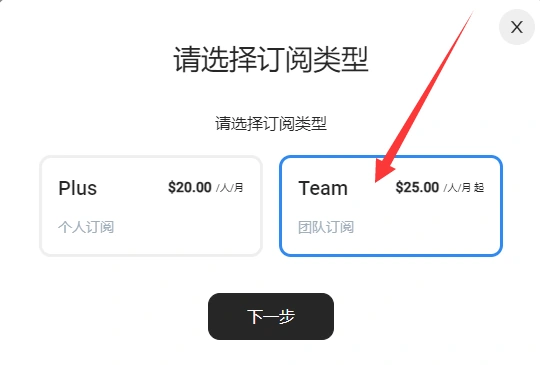Close the subscription dialog with X icon
Screen dimensions: 540x365
517,27
